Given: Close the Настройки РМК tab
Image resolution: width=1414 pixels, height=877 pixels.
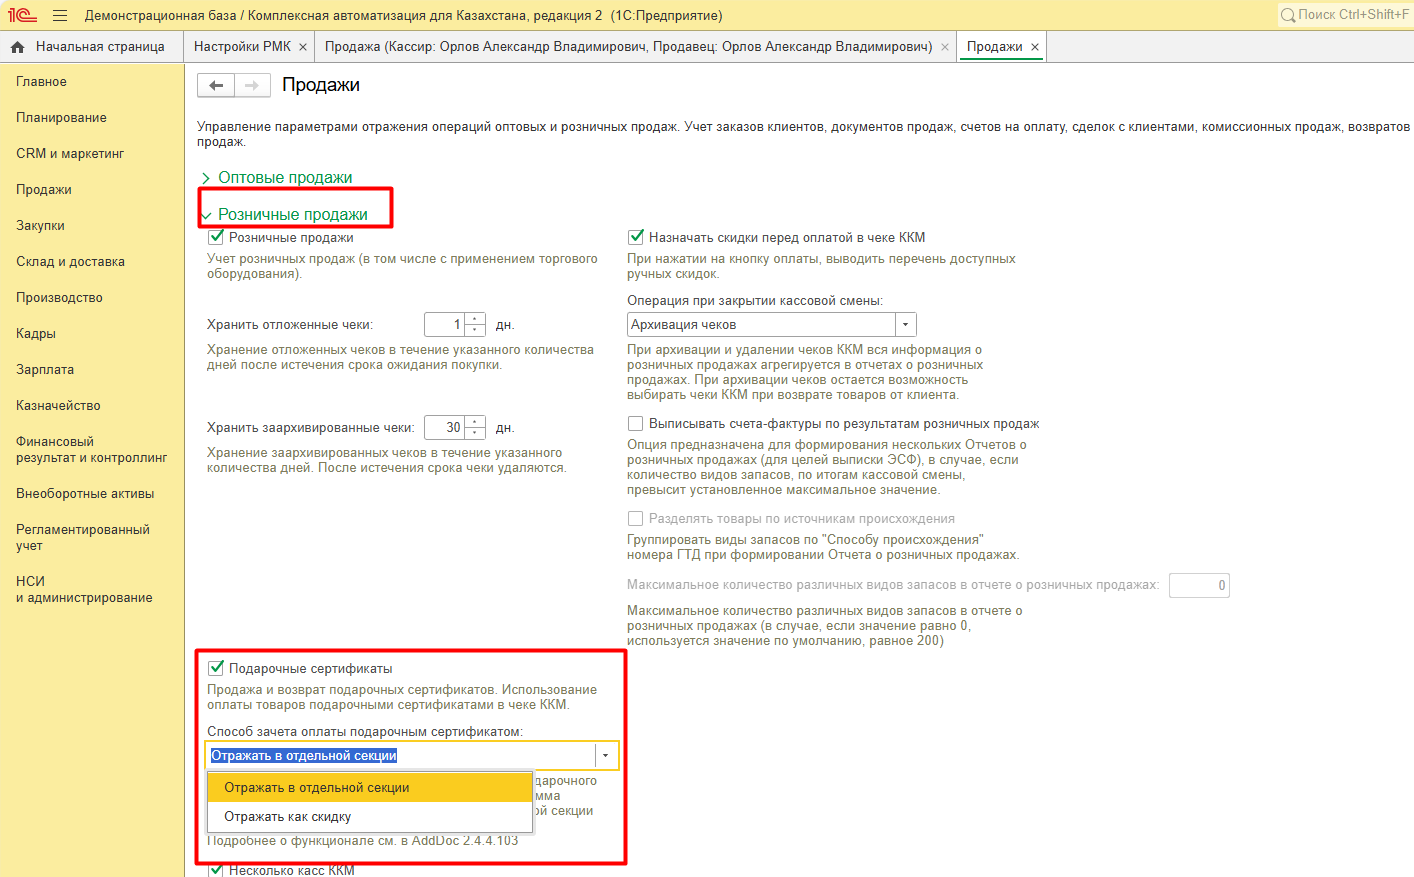Looking at the screenshot, I should (x=303, y=47).
